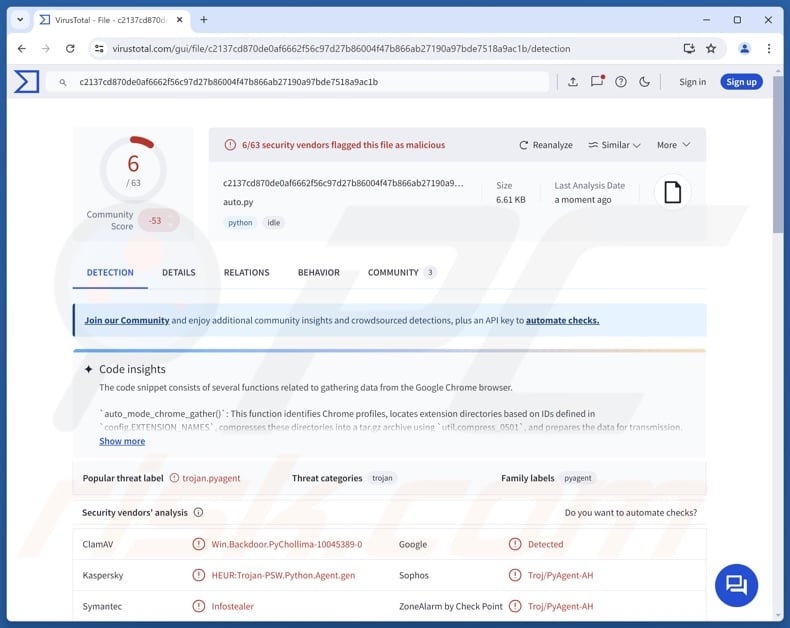The height and width of the screenshot is (628, 790).
Task: Open the help question mark icon
Action: [x=621, y=82]
